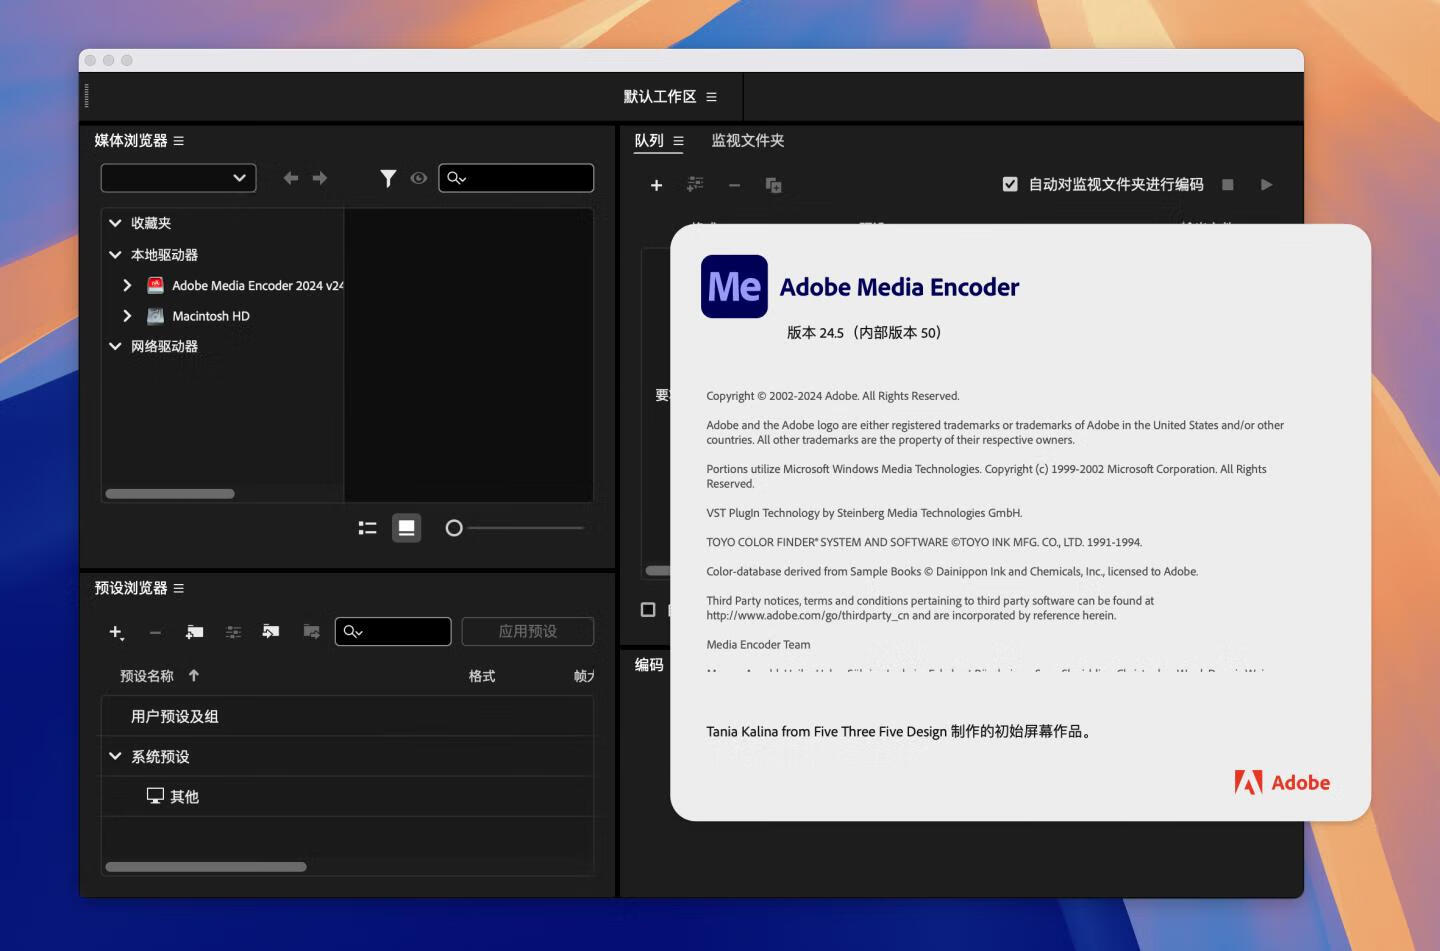
Task: Open the Preset Browser panel menu icon
Action: pos(179,588)
